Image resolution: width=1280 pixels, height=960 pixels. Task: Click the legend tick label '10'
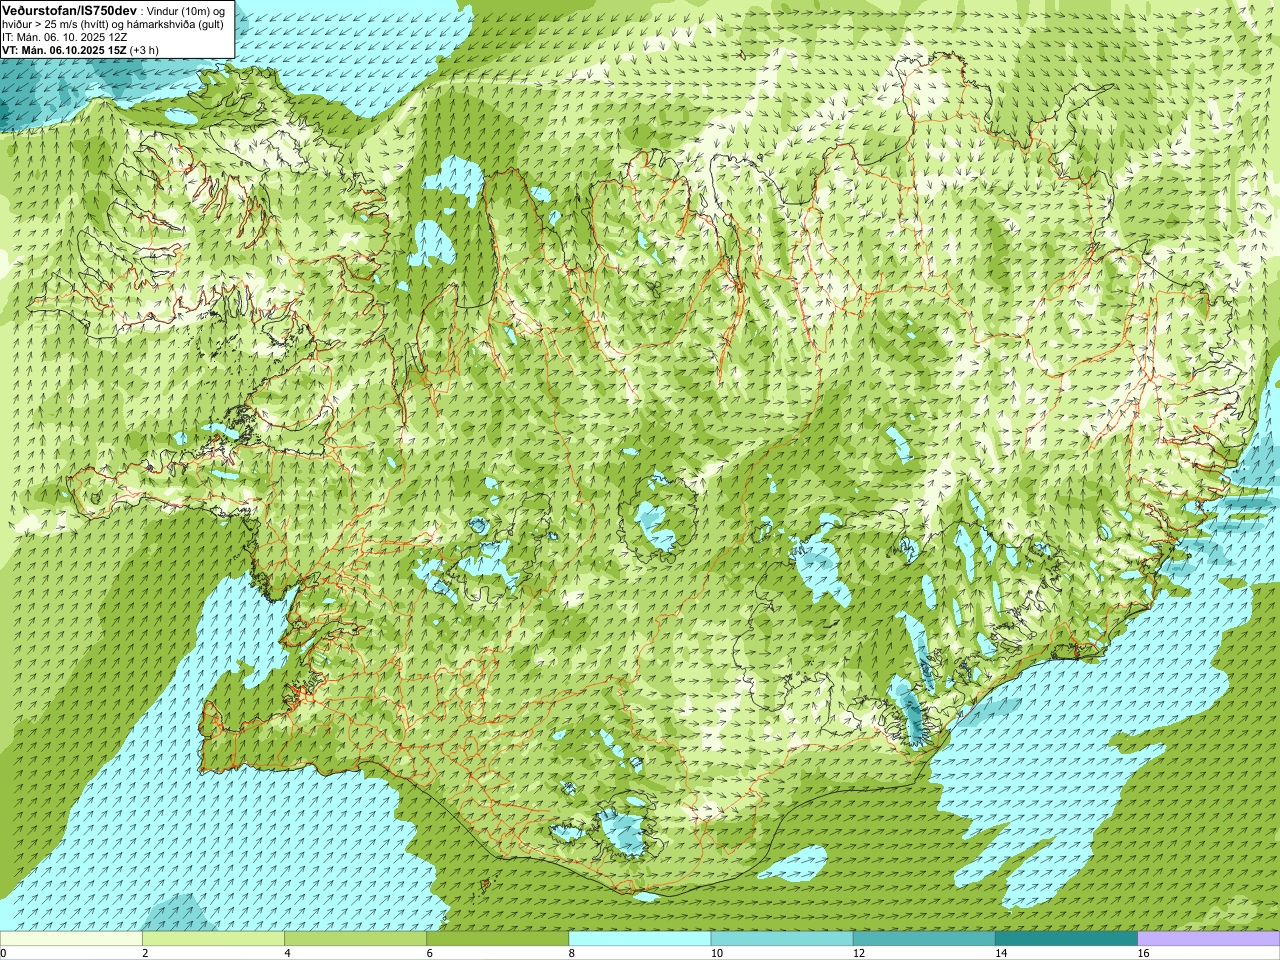717,953
